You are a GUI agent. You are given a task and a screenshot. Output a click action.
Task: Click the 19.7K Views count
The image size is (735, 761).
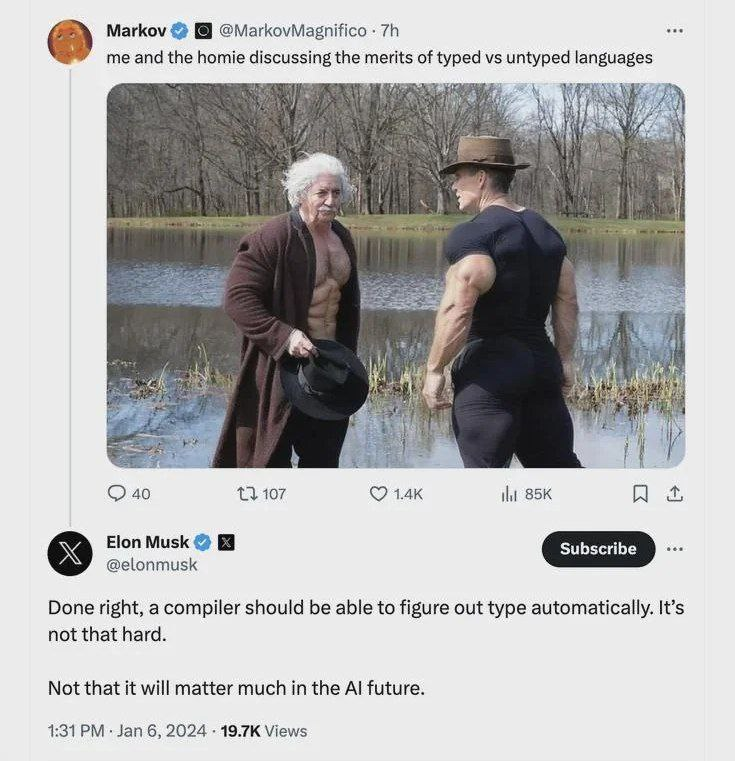pos(263,731)
